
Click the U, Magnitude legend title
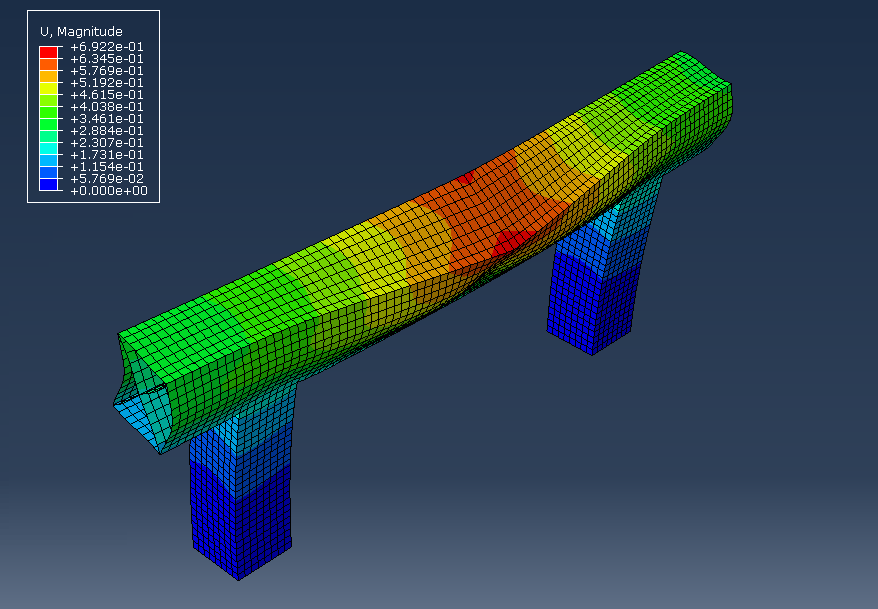[x=80, y=30]
